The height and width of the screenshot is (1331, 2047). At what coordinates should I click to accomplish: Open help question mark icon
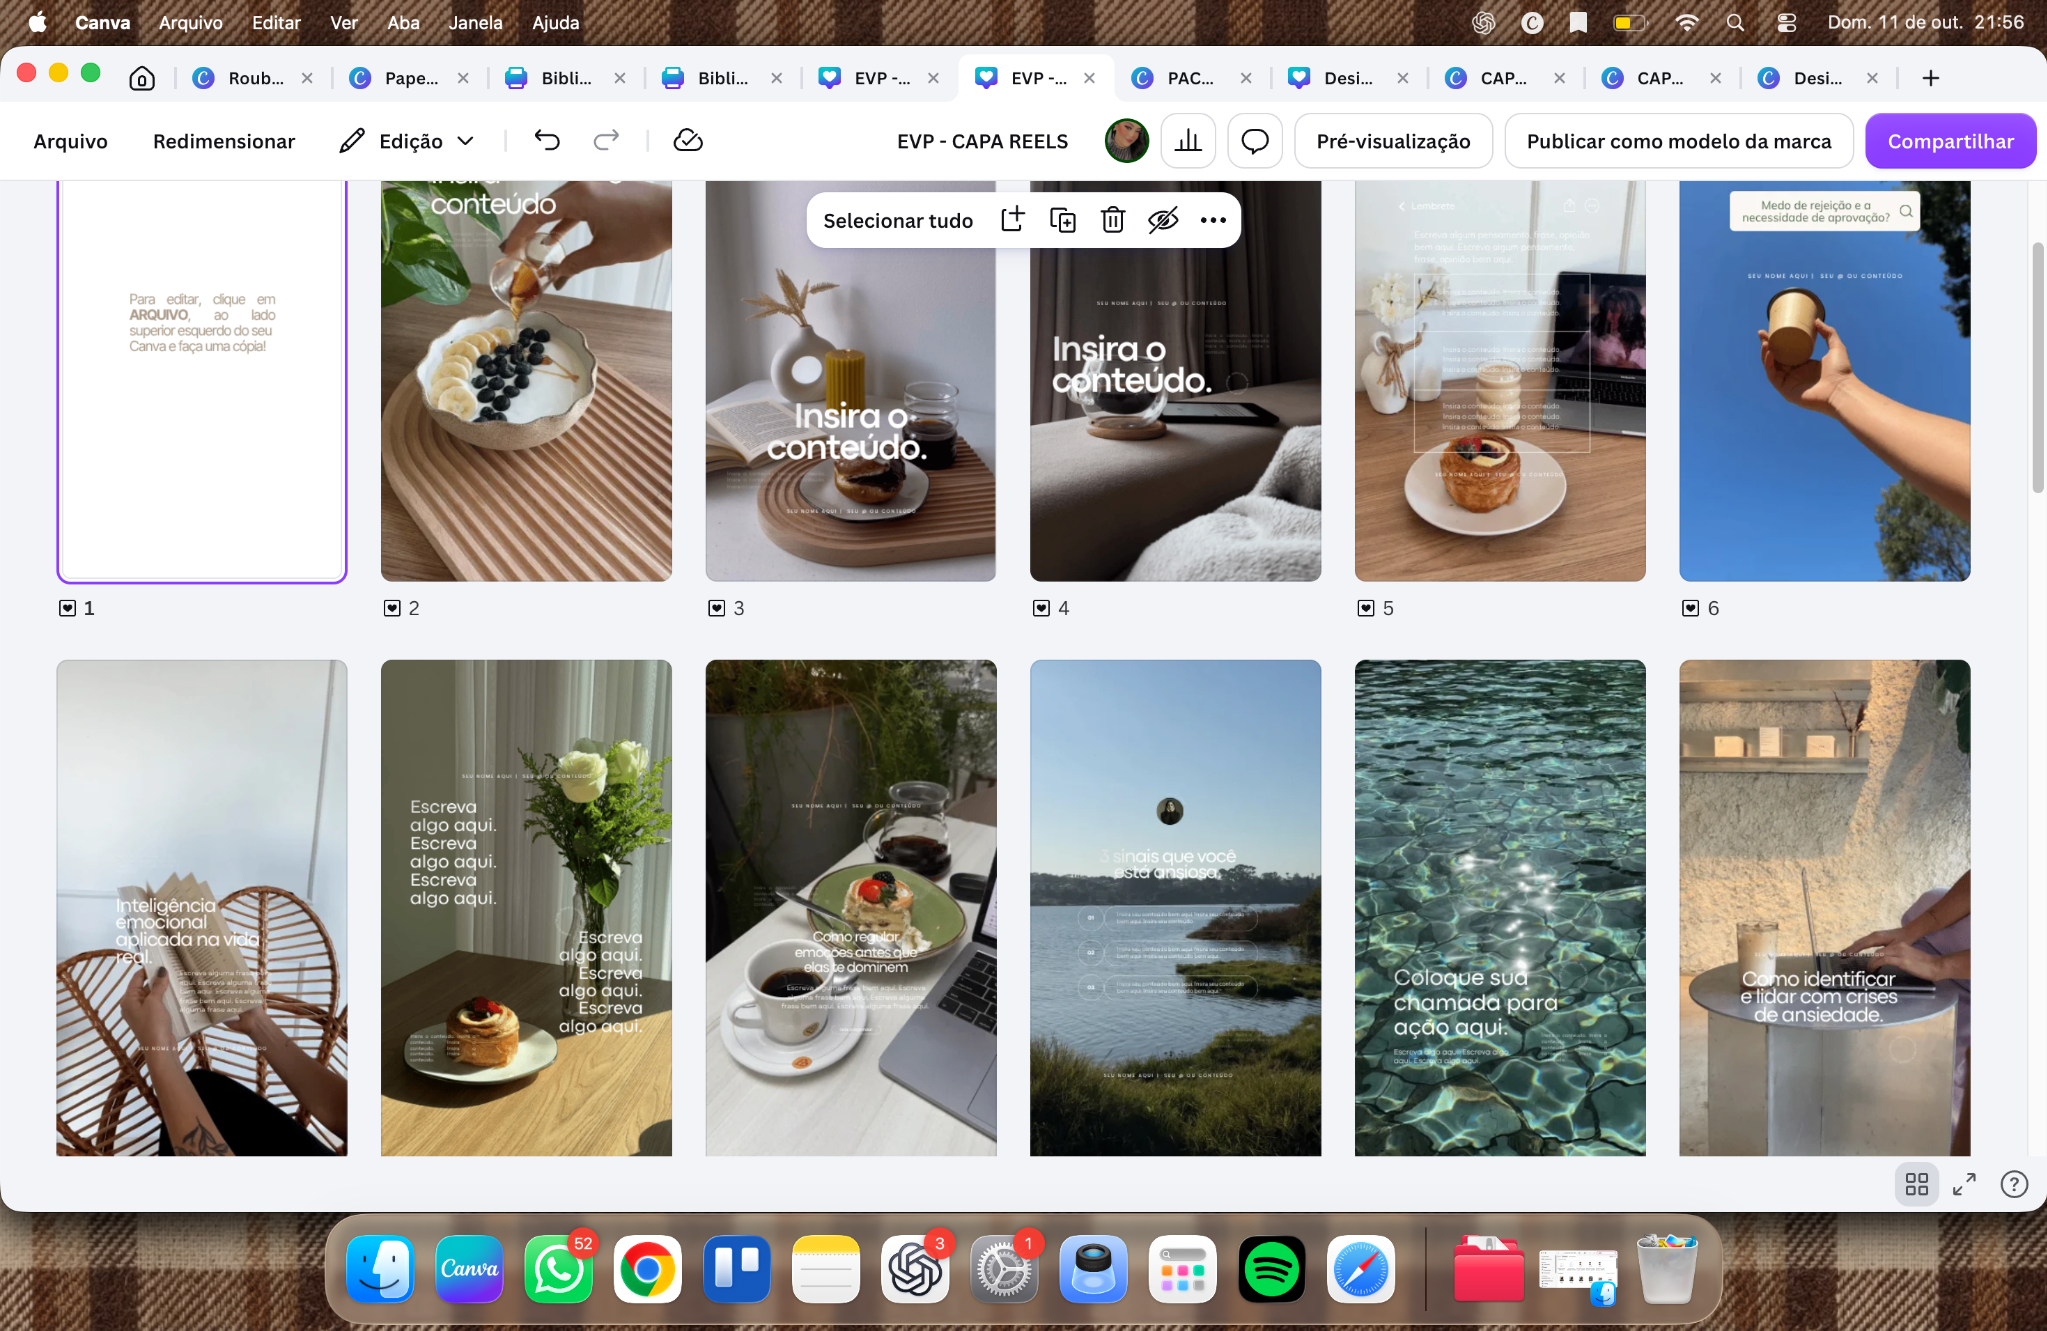coord(2014,1184)
